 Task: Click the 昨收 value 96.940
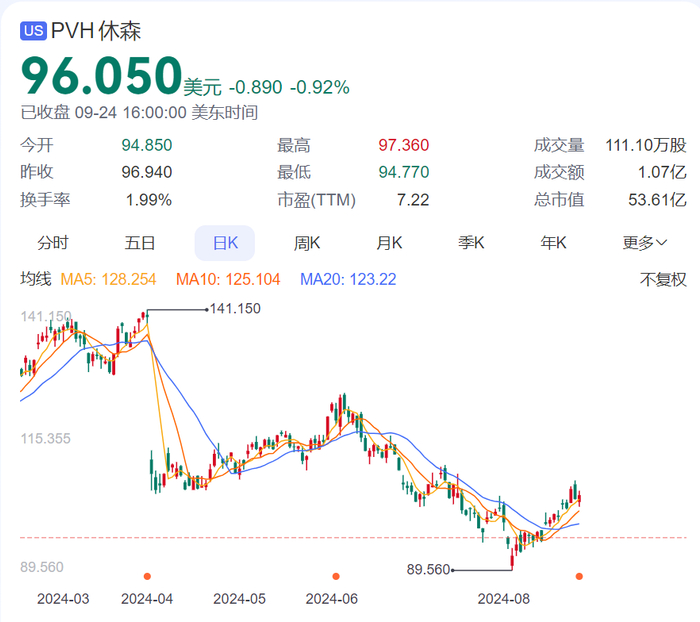[147, 172]
